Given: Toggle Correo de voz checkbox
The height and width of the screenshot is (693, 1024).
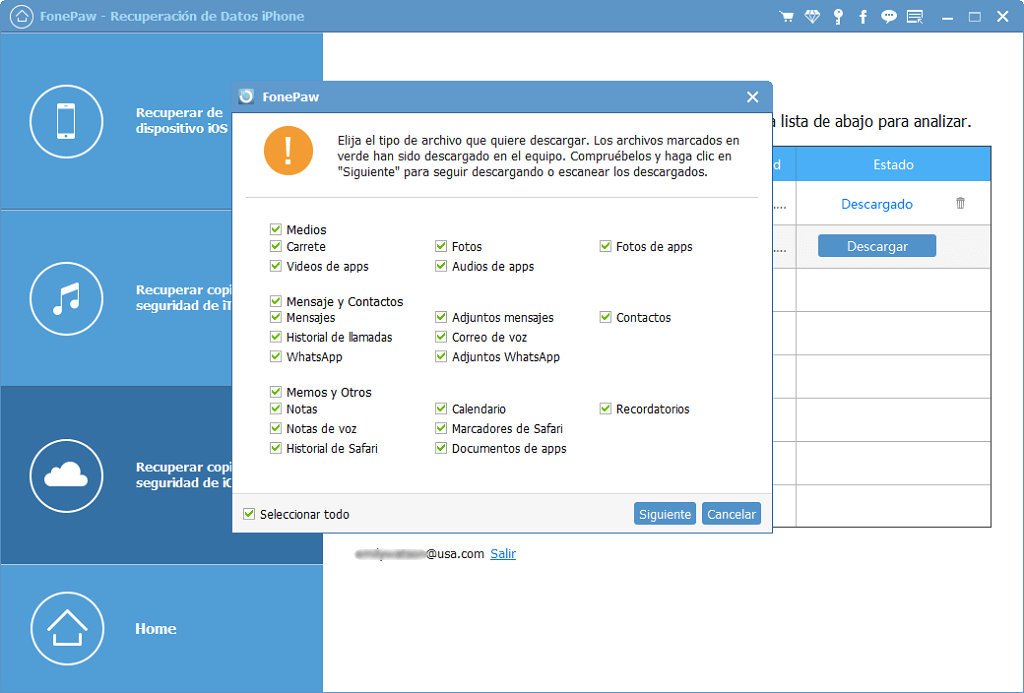Looking at the screenshot, I should pyautogui.click(x=441, y=337).
